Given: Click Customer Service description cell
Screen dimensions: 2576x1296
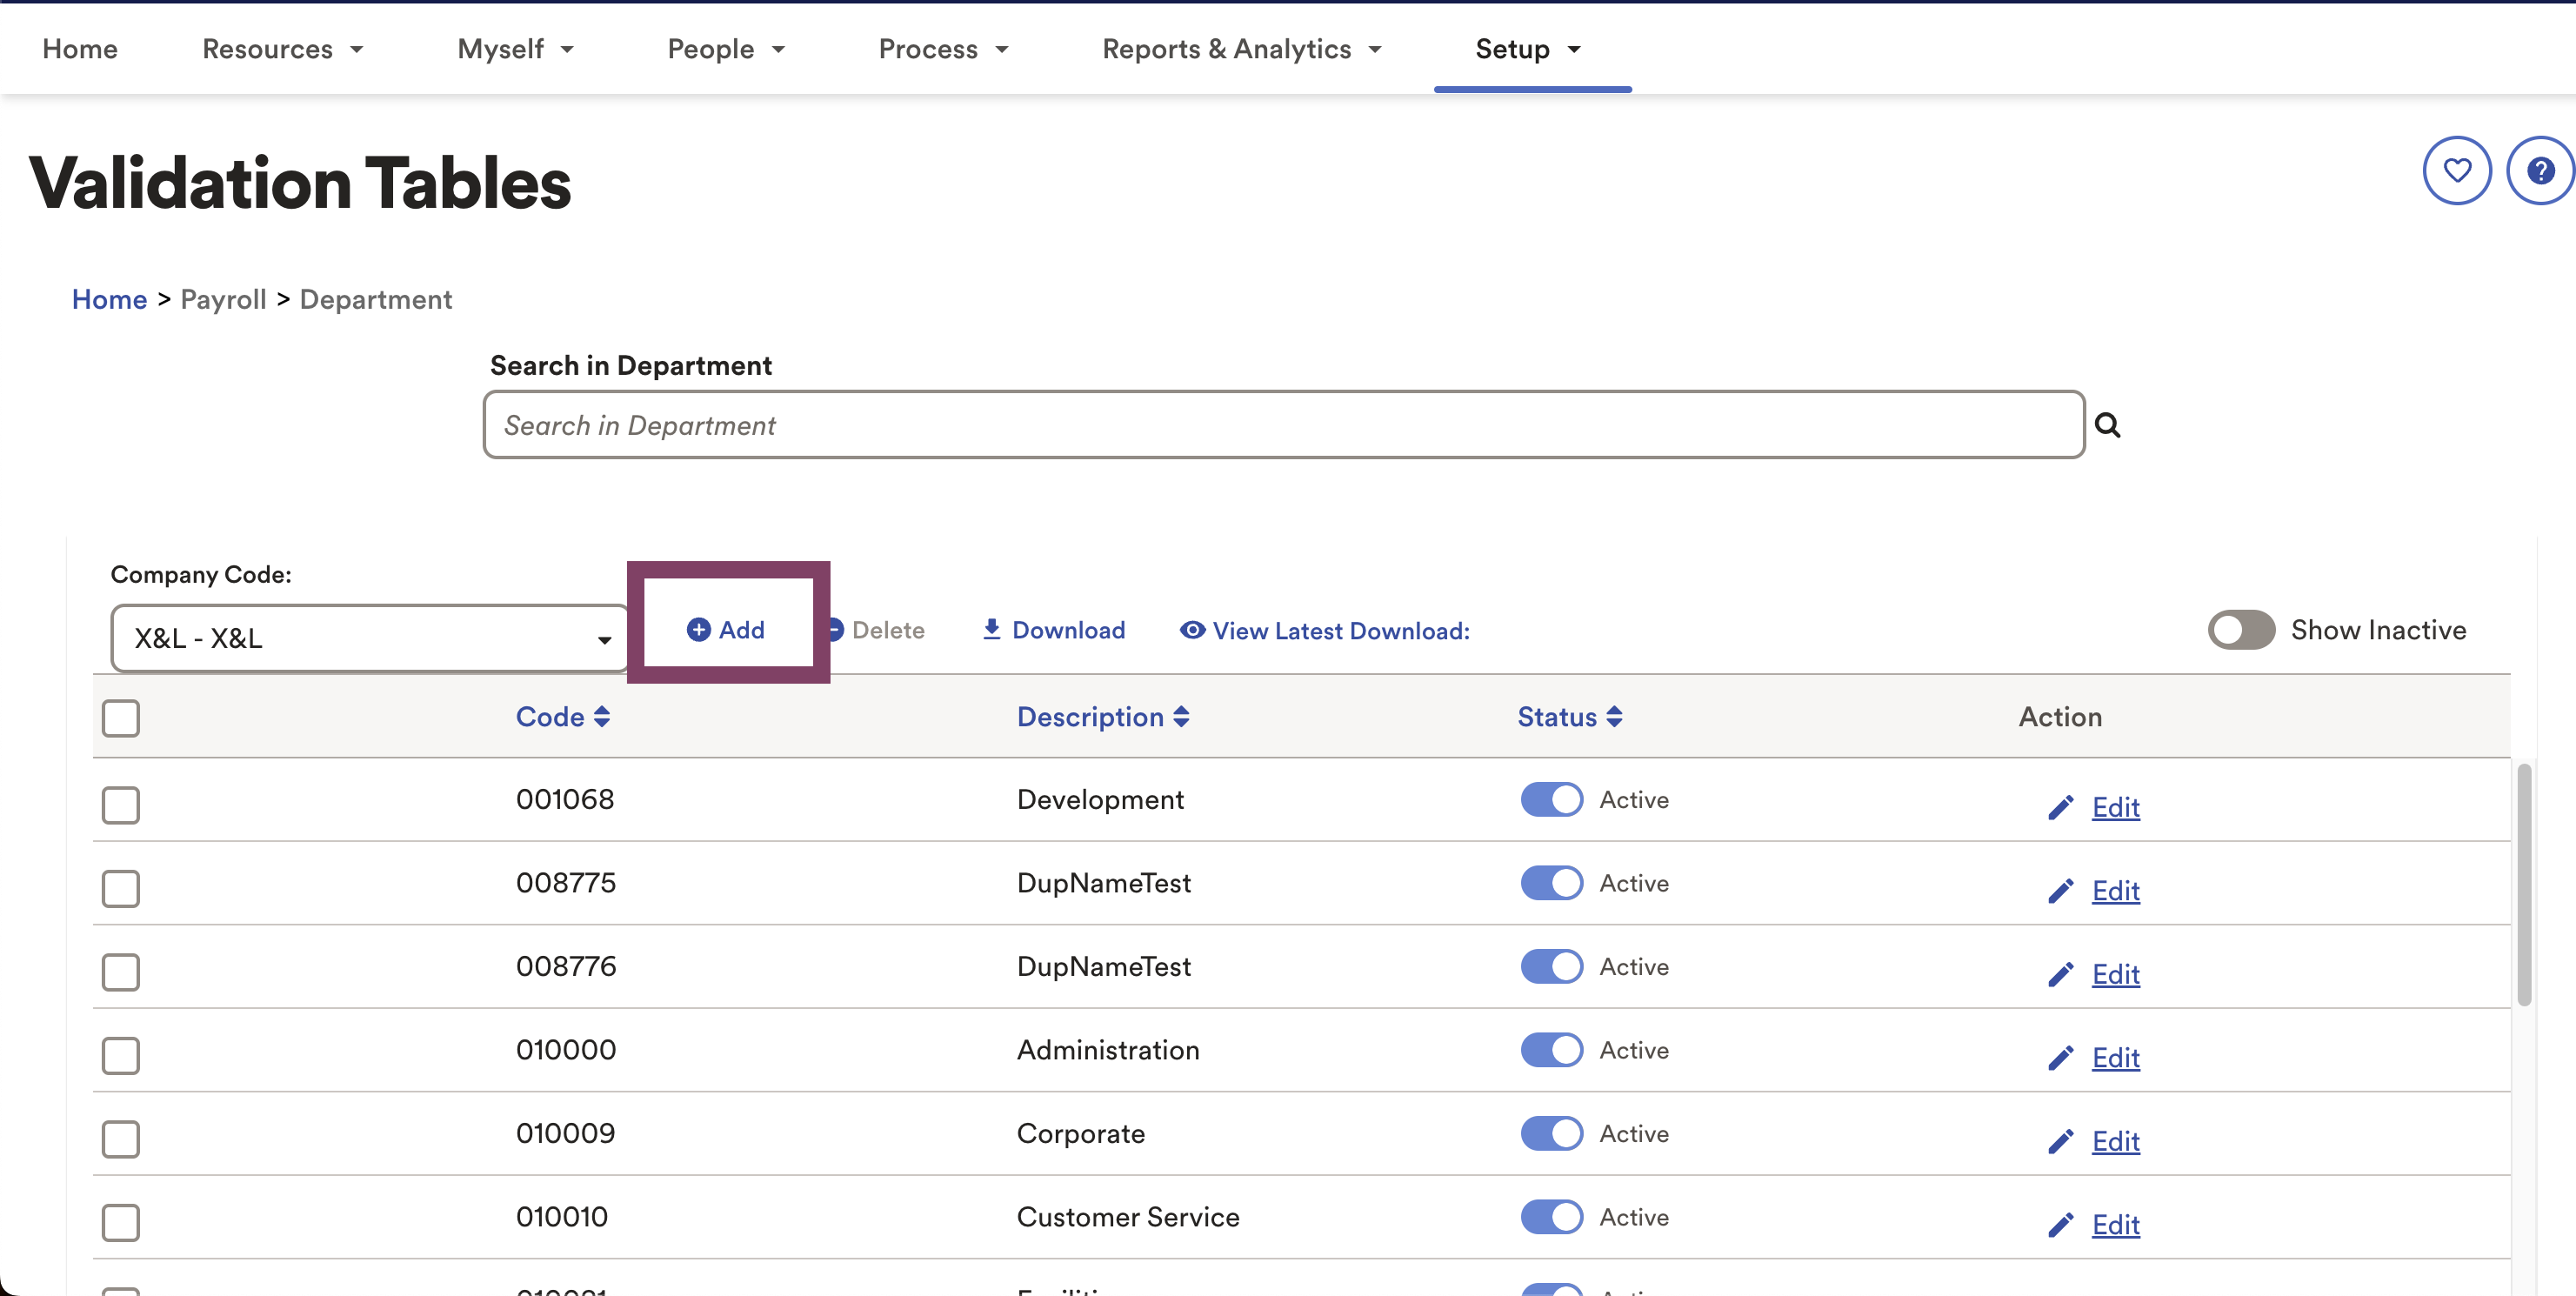Looking at the screenshot, I should coord(1128,1217).
